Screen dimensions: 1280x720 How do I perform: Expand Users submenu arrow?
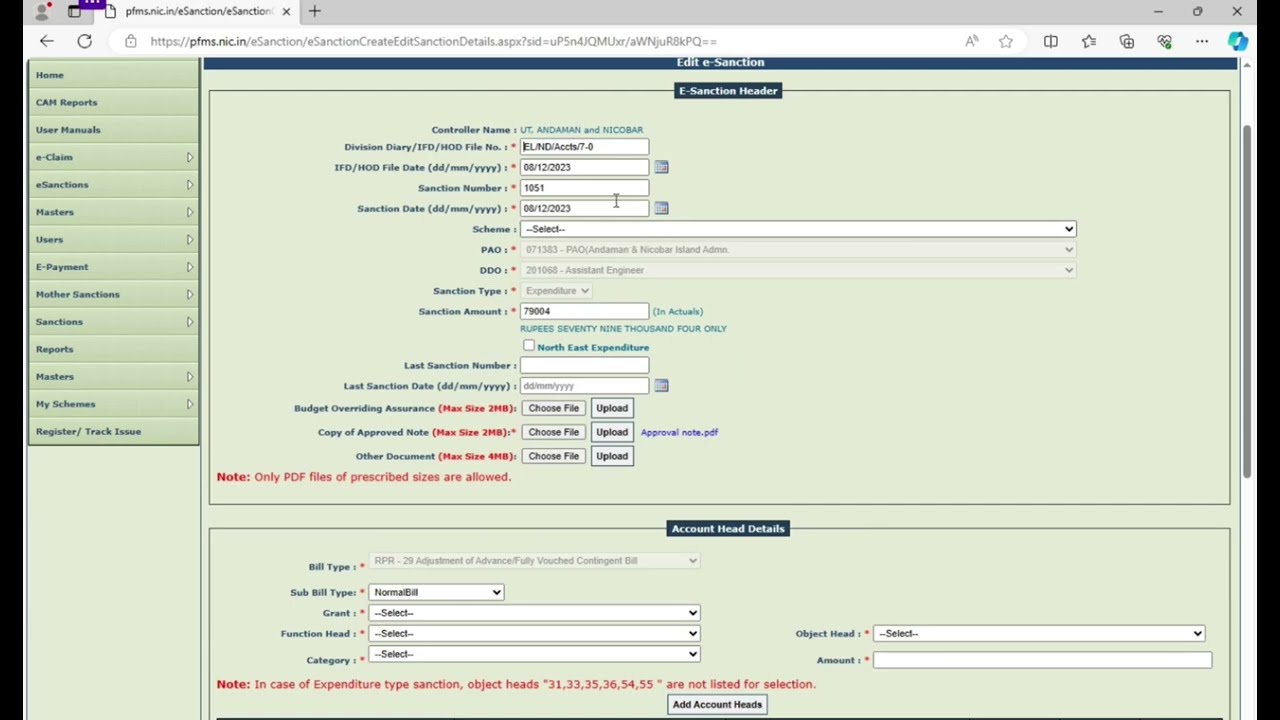click(189, 239)
